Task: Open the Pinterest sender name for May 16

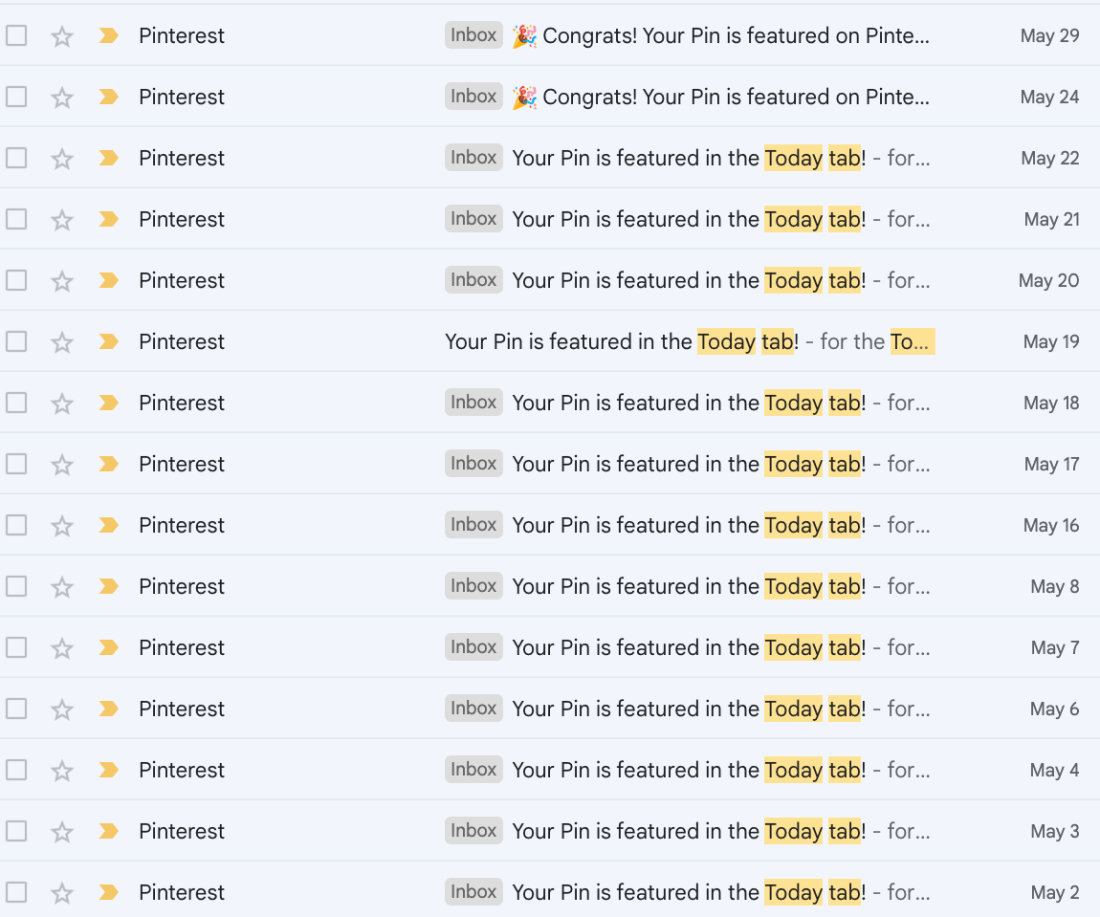Action: click(182, 526)
